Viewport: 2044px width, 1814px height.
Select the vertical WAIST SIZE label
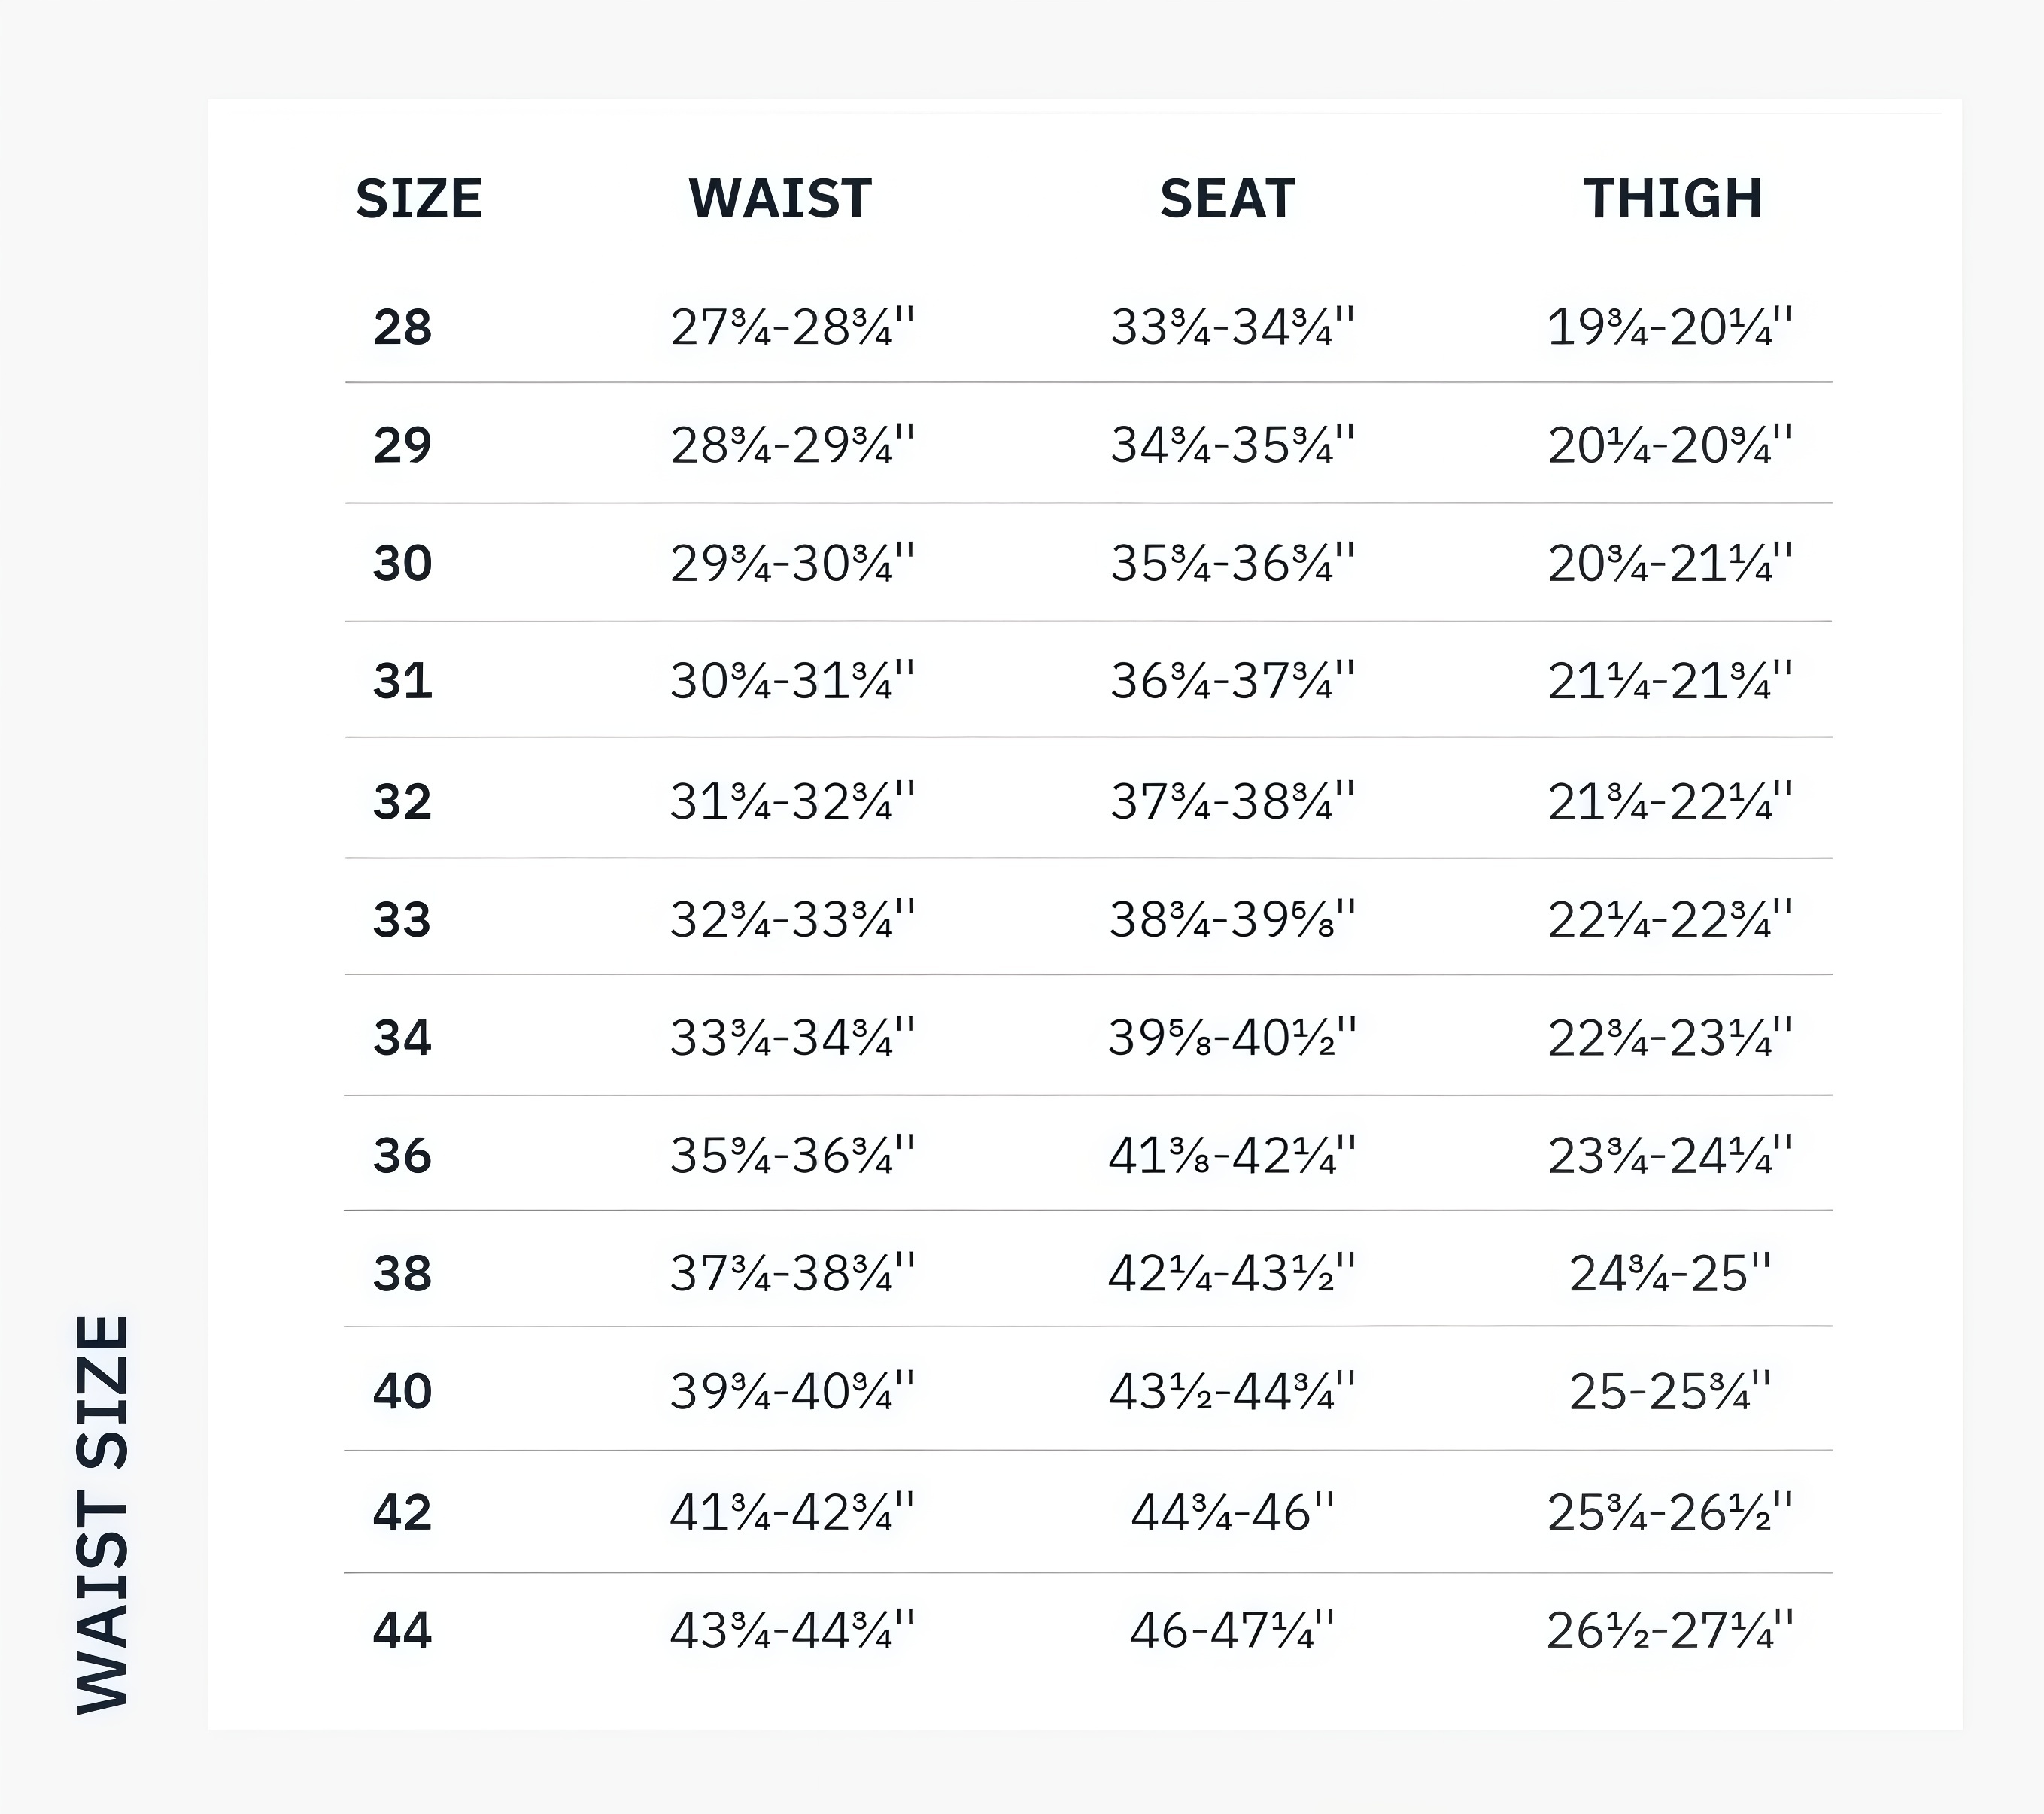(x=103, y=1514)
